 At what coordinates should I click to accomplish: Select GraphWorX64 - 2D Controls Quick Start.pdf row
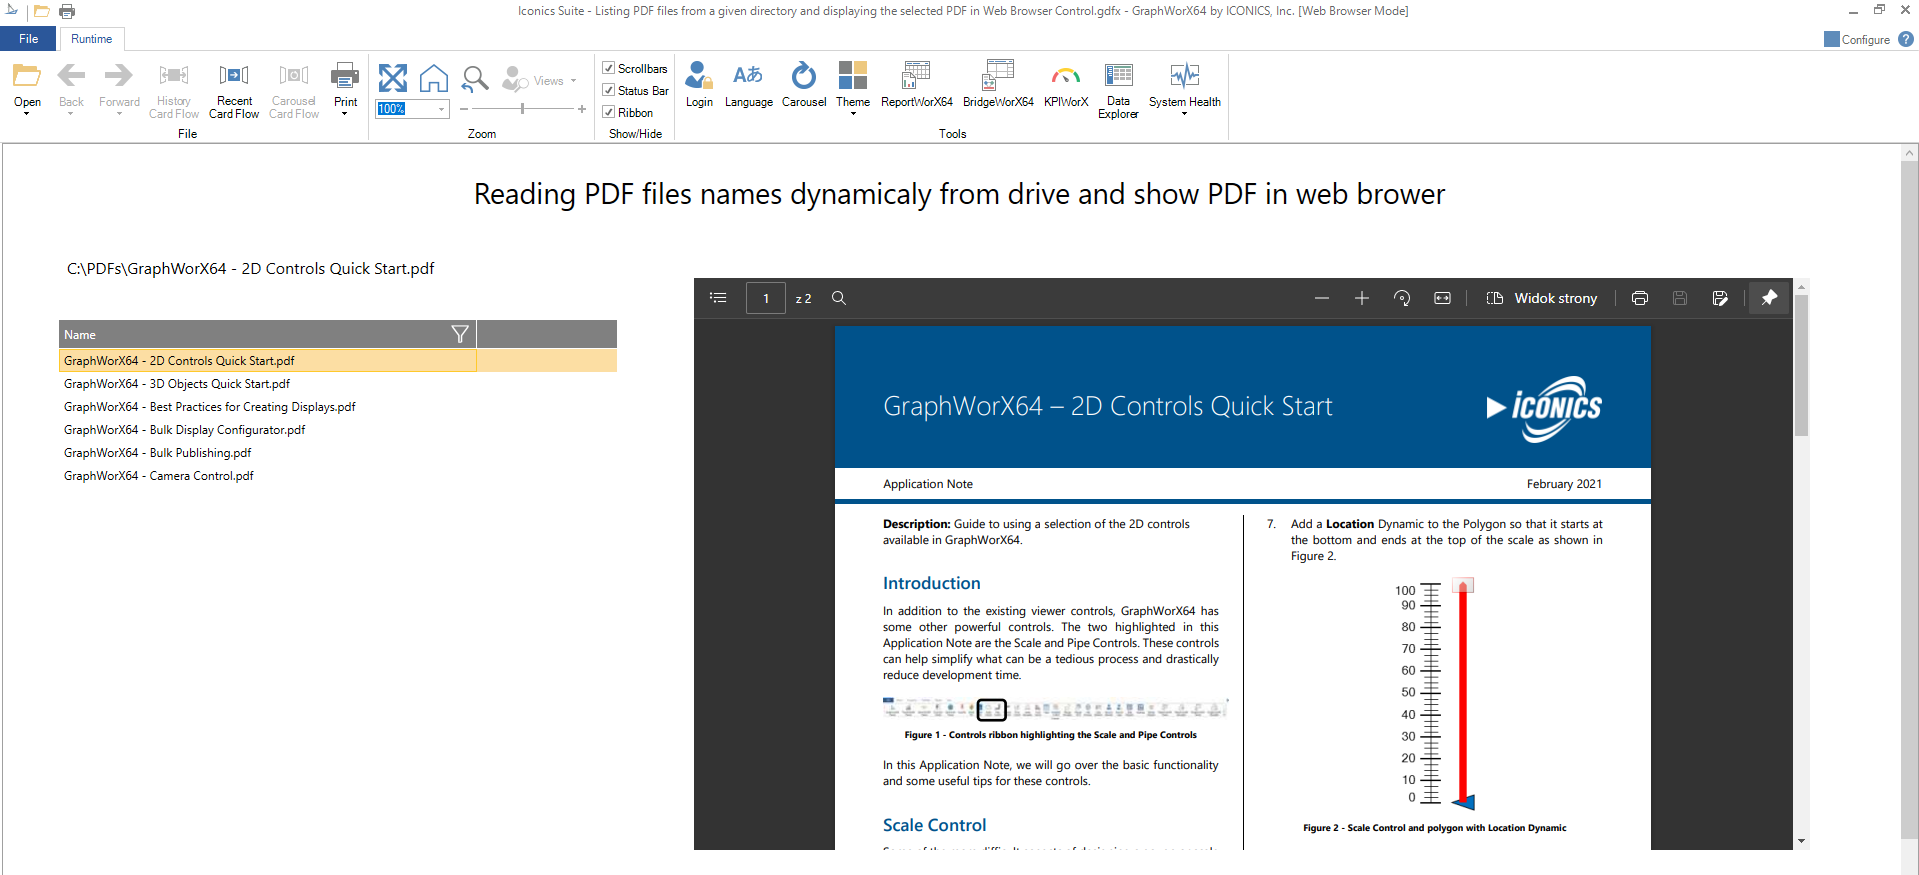pyautogui.click(x=338, y=360)
